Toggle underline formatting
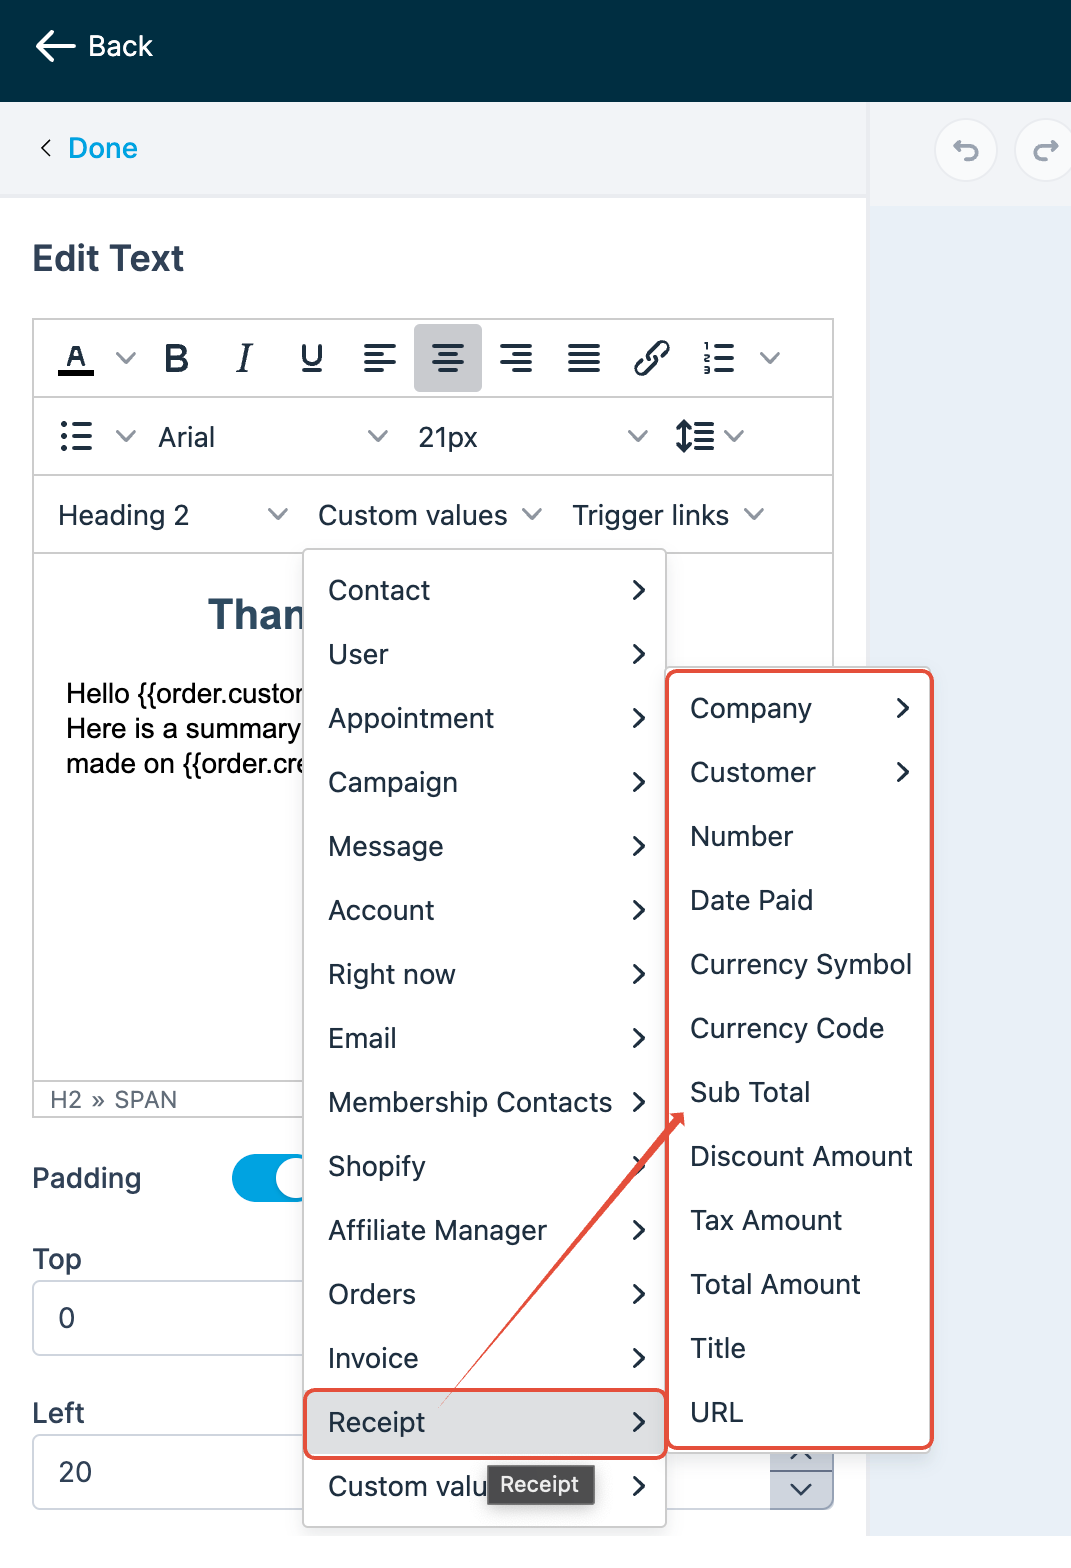This screenshot has width=1071, height=1568. [x=312, y=358]
